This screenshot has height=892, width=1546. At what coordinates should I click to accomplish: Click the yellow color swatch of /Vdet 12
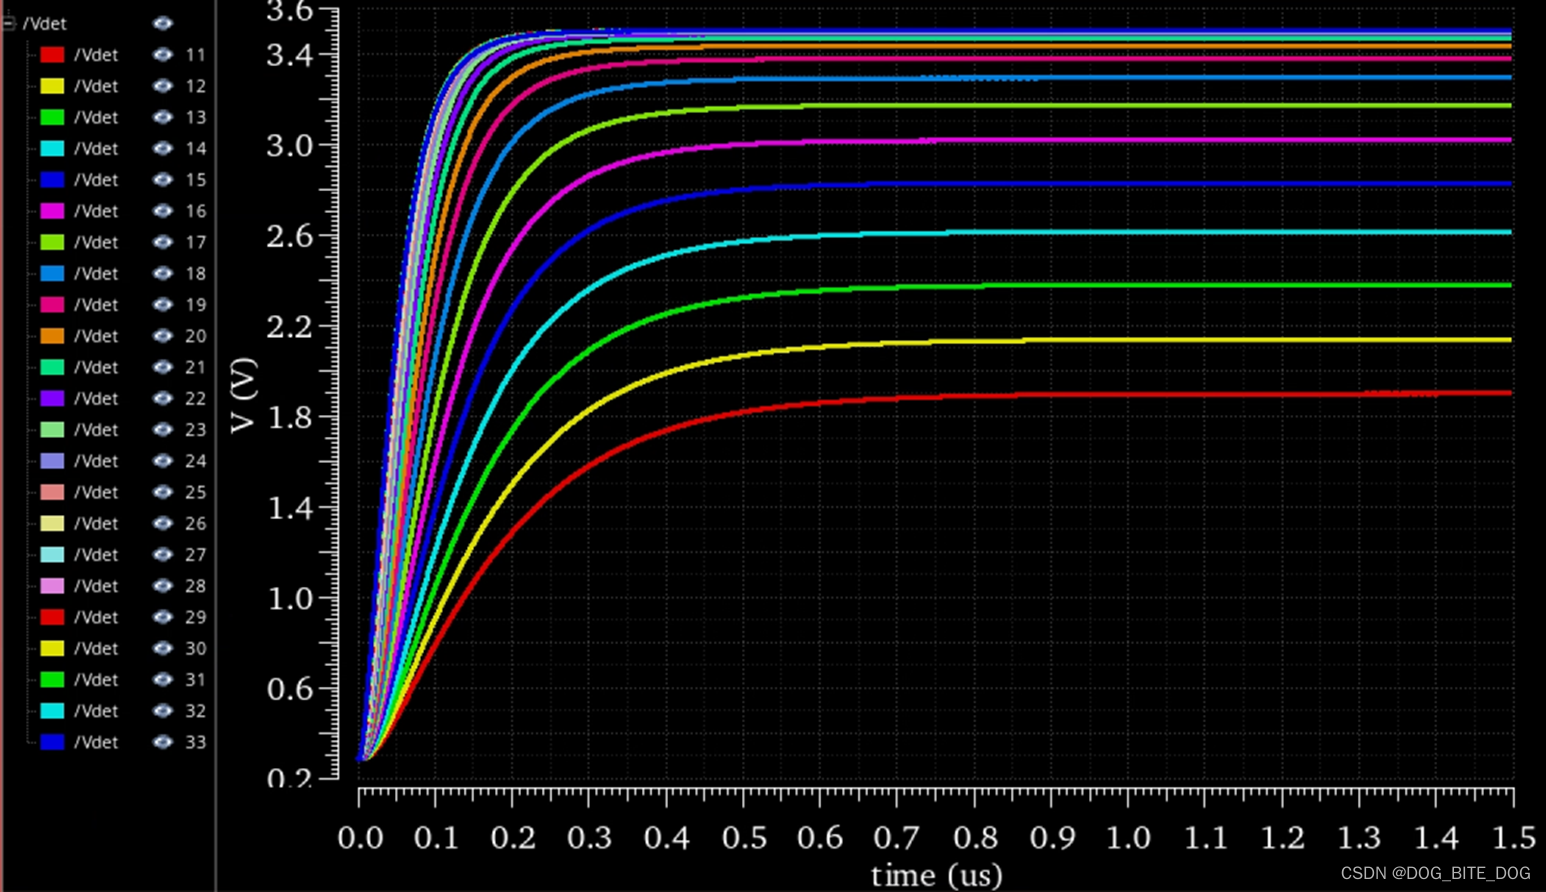pos(52,86)
